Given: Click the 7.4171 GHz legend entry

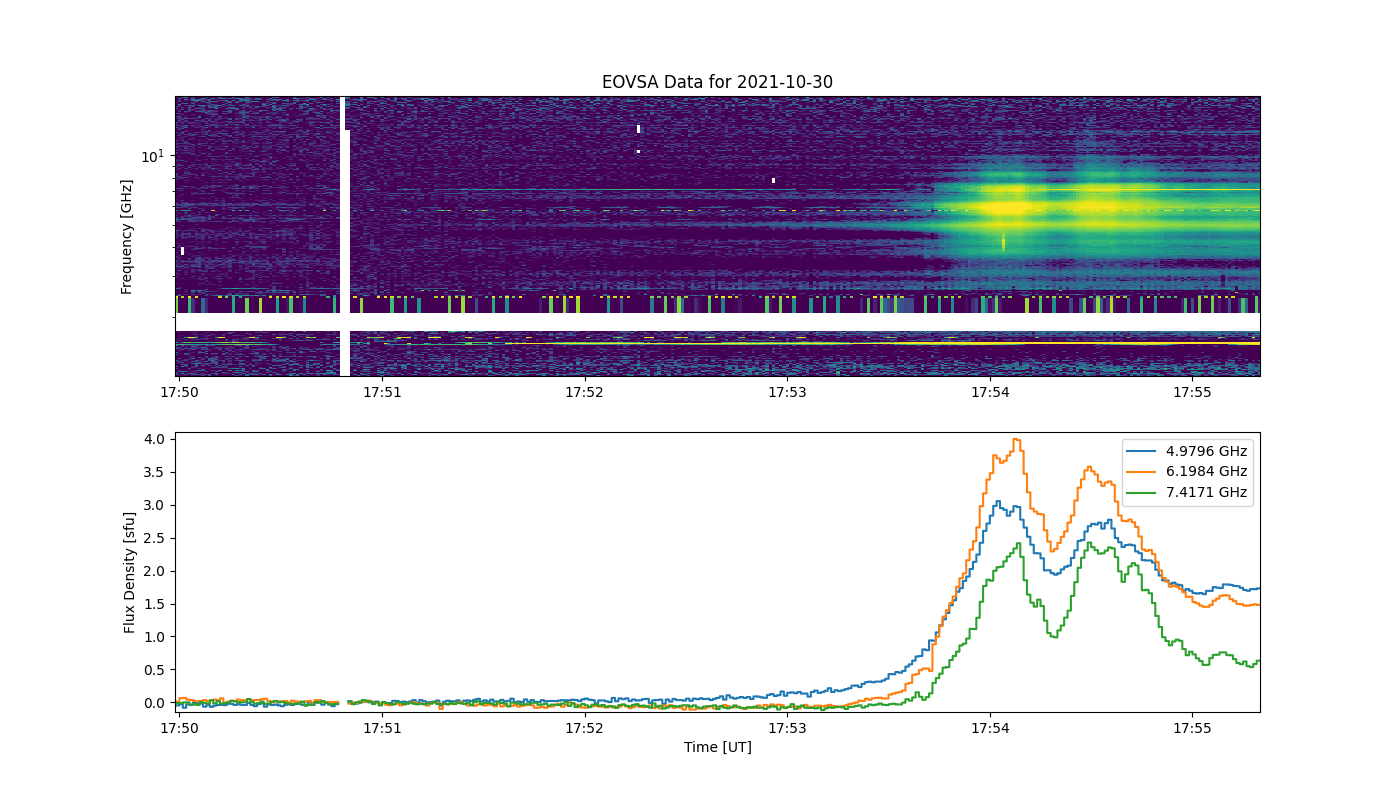Looking at the screenshot, I should point(1187,493).
